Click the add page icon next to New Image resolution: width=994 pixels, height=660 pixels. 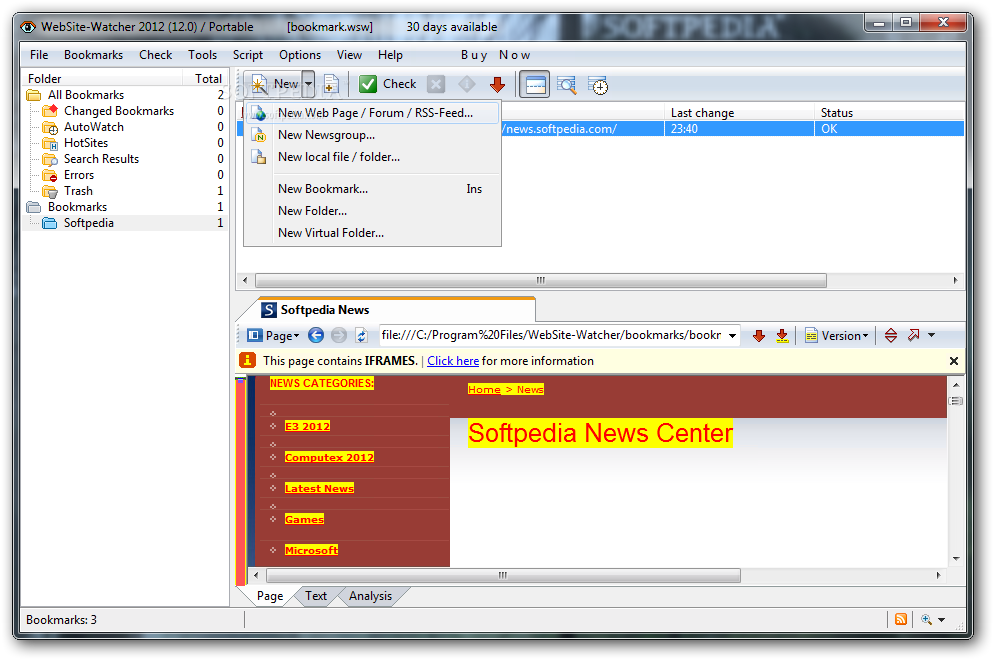click(x=331, y=84)
